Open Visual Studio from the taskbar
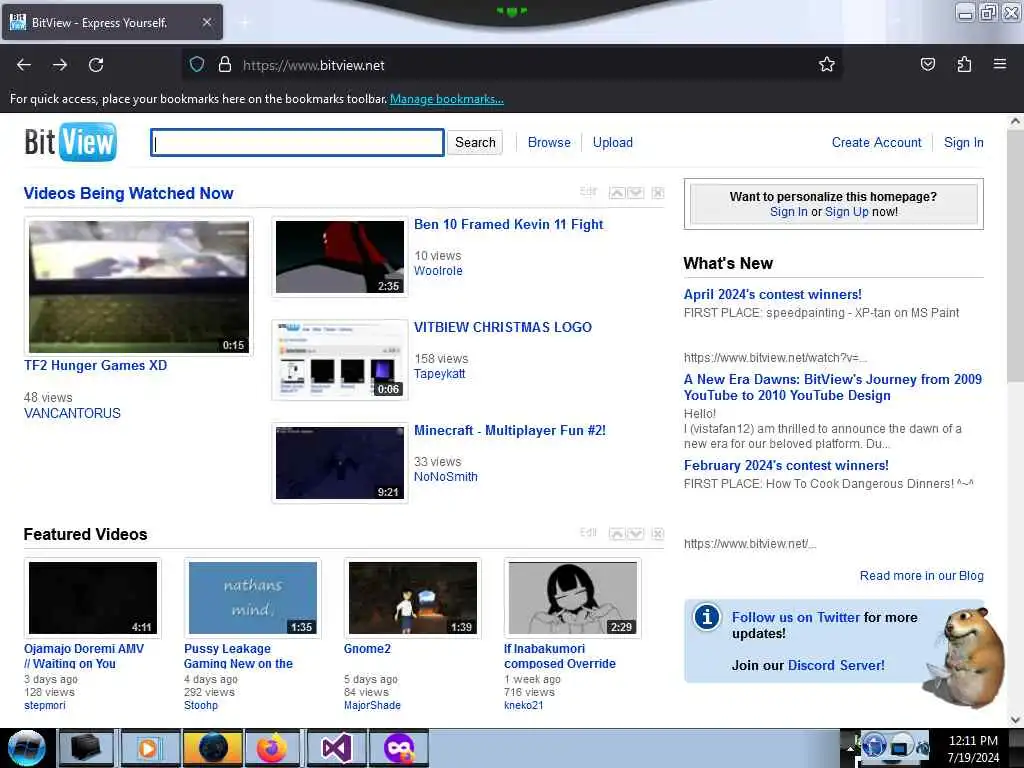 coord(336,748)
